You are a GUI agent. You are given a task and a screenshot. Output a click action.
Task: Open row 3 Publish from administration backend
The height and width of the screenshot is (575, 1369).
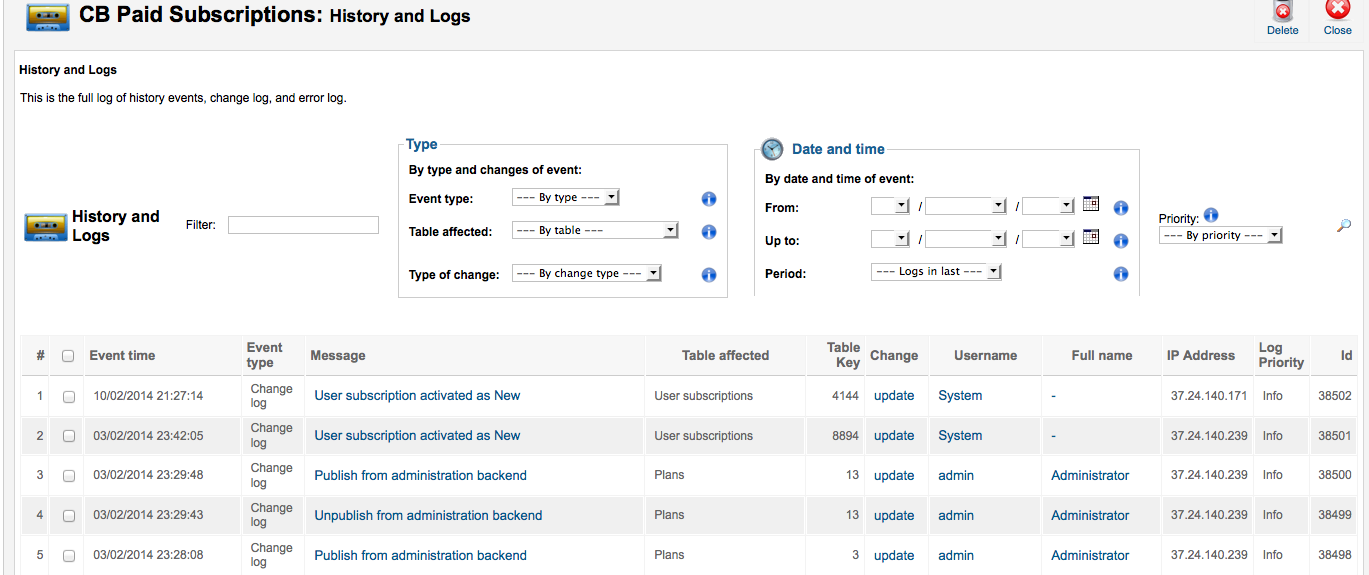[x=420, y=476]
